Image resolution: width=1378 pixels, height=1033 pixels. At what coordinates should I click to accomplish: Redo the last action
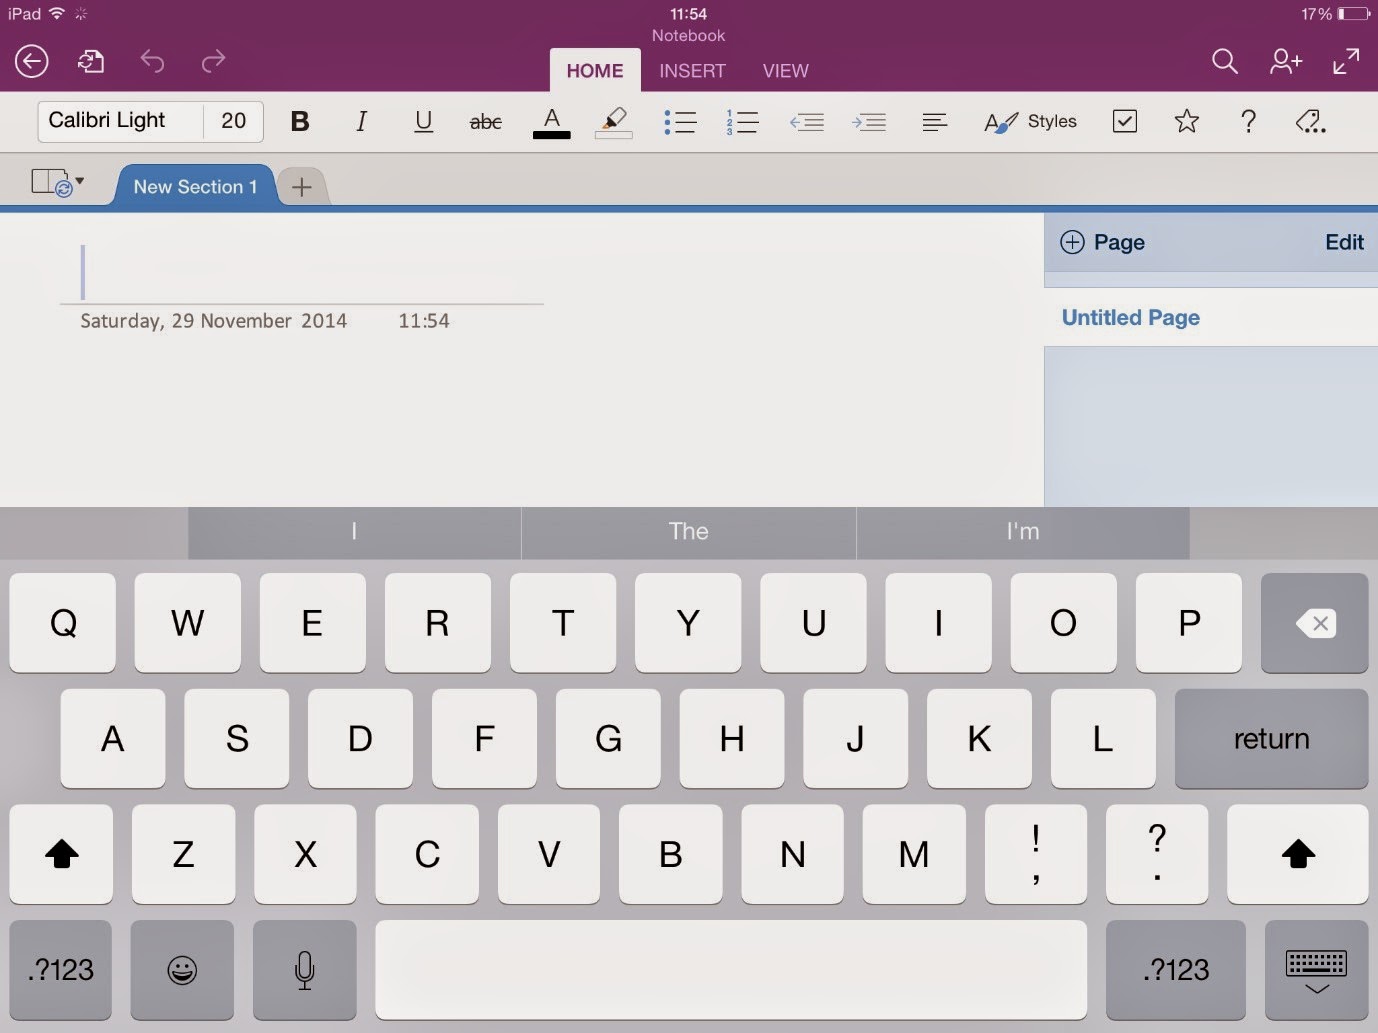213,62
